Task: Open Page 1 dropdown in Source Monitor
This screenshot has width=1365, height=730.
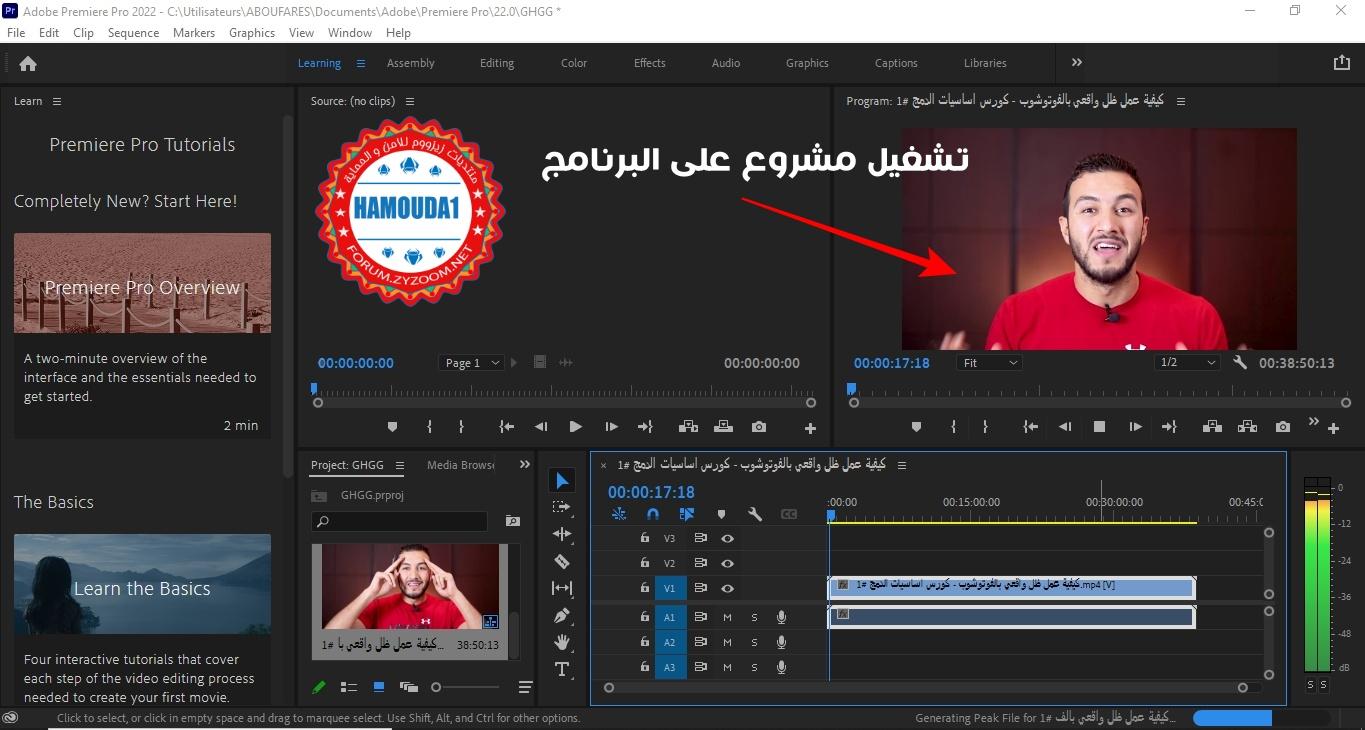Action: click(471, 363)
